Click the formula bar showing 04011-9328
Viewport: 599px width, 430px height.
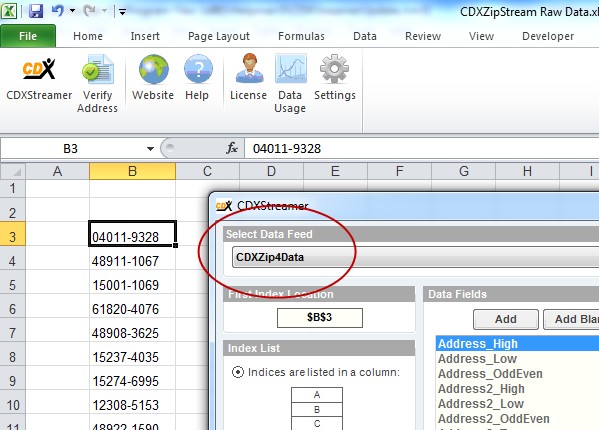pyautogui.click(x=422, y=149)
